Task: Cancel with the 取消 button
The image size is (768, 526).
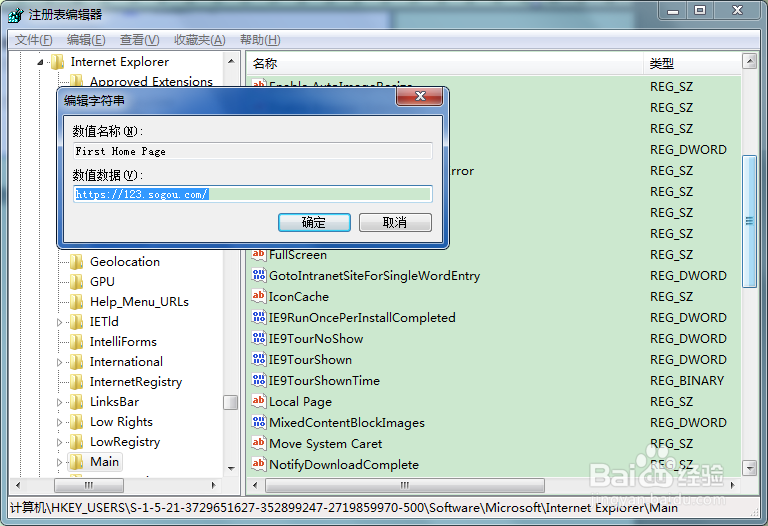Action: (x=395, y=222)
